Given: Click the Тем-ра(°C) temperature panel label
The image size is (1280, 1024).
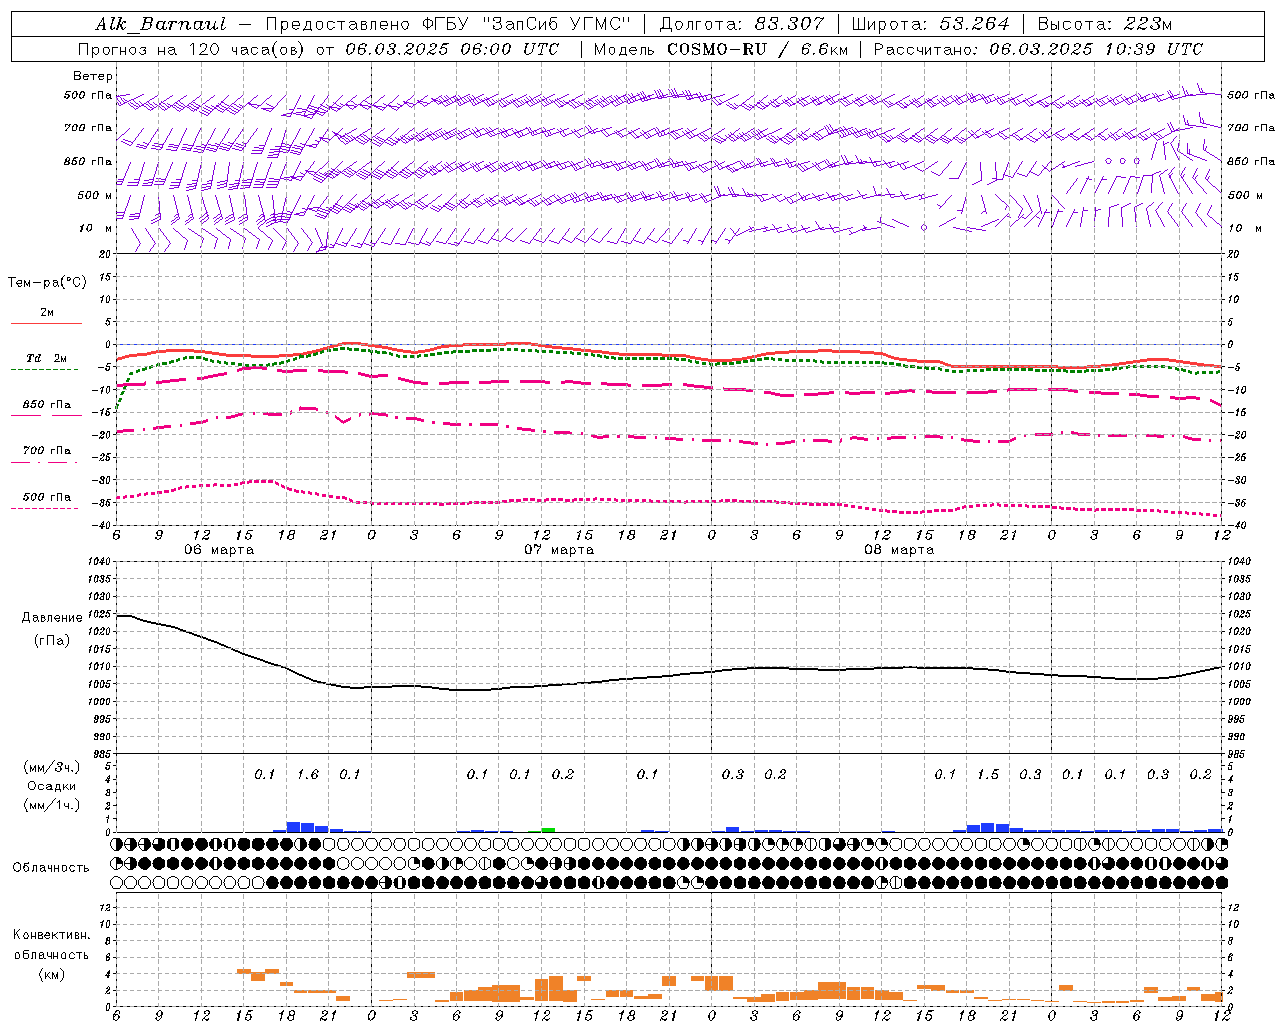Looking at the screenshot, I should point(47,283).
